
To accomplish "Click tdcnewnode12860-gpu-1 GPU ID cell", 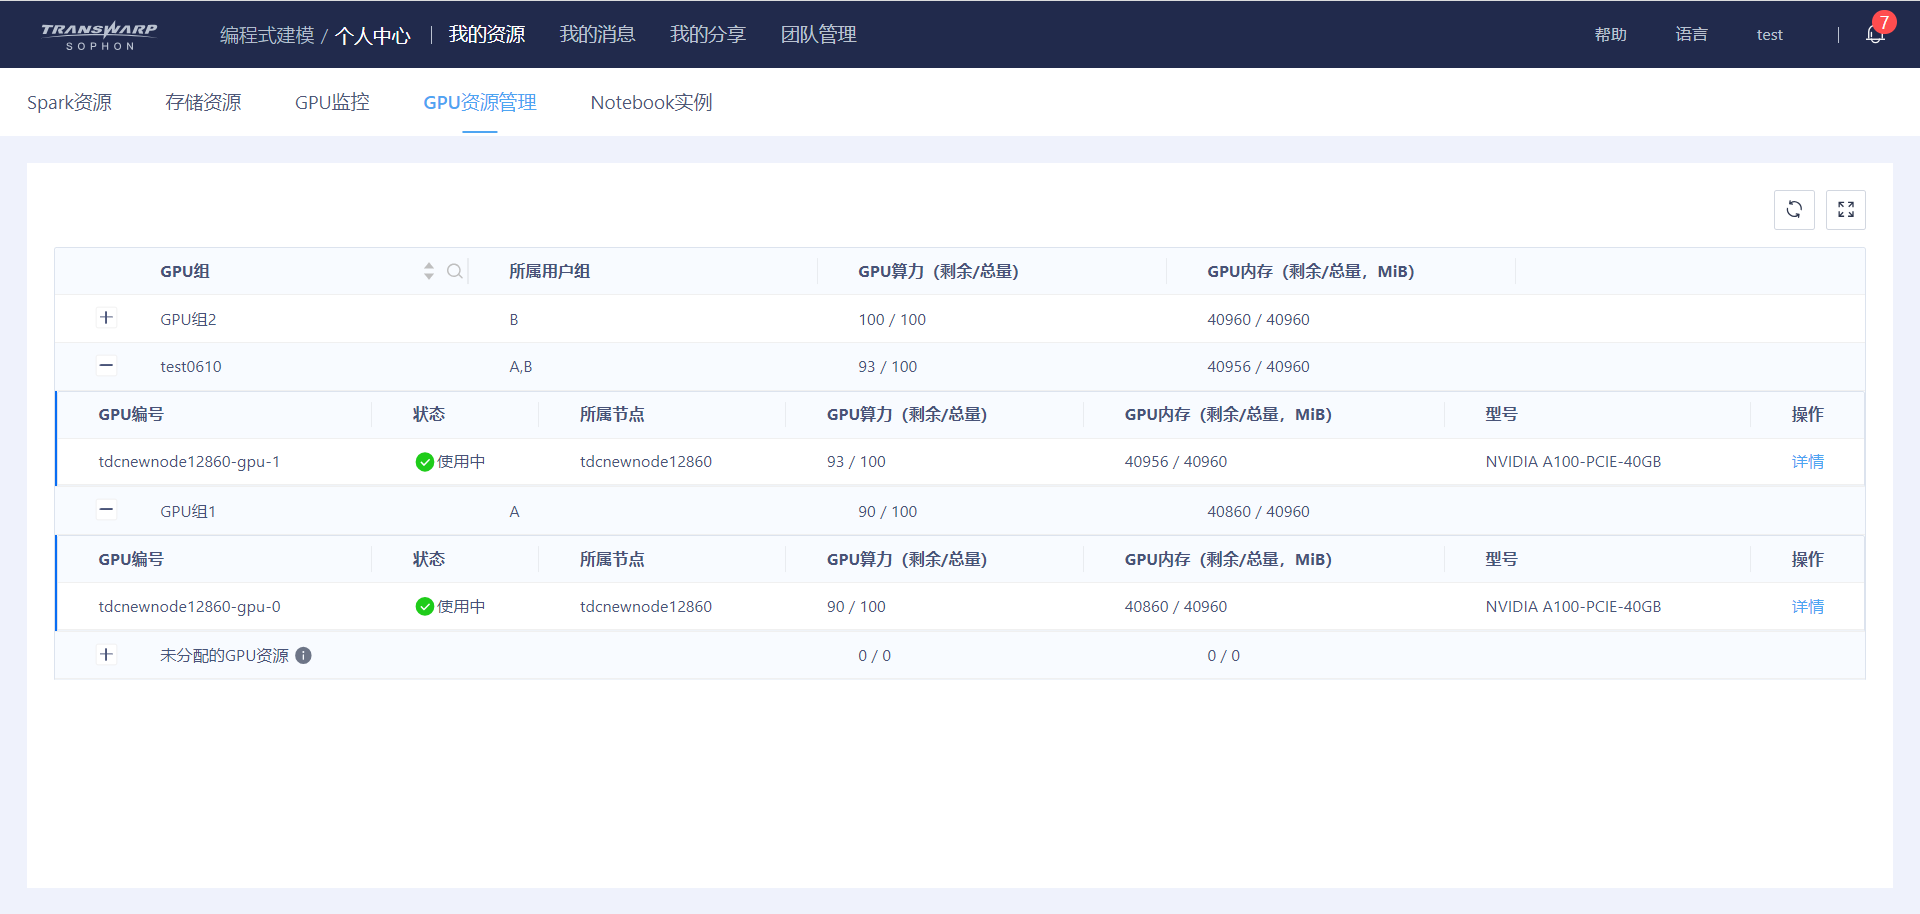I will pos(189,462).
